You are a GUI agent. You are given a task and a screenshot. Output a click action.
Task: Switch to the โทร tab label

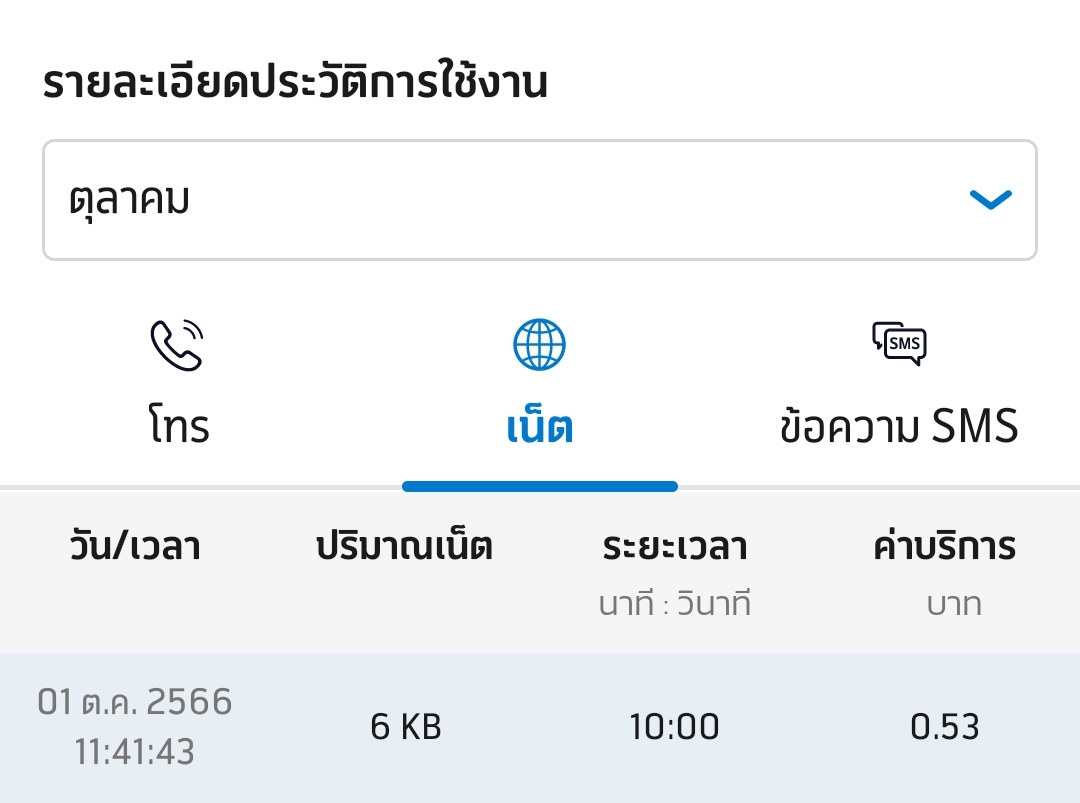coord(177,426)
